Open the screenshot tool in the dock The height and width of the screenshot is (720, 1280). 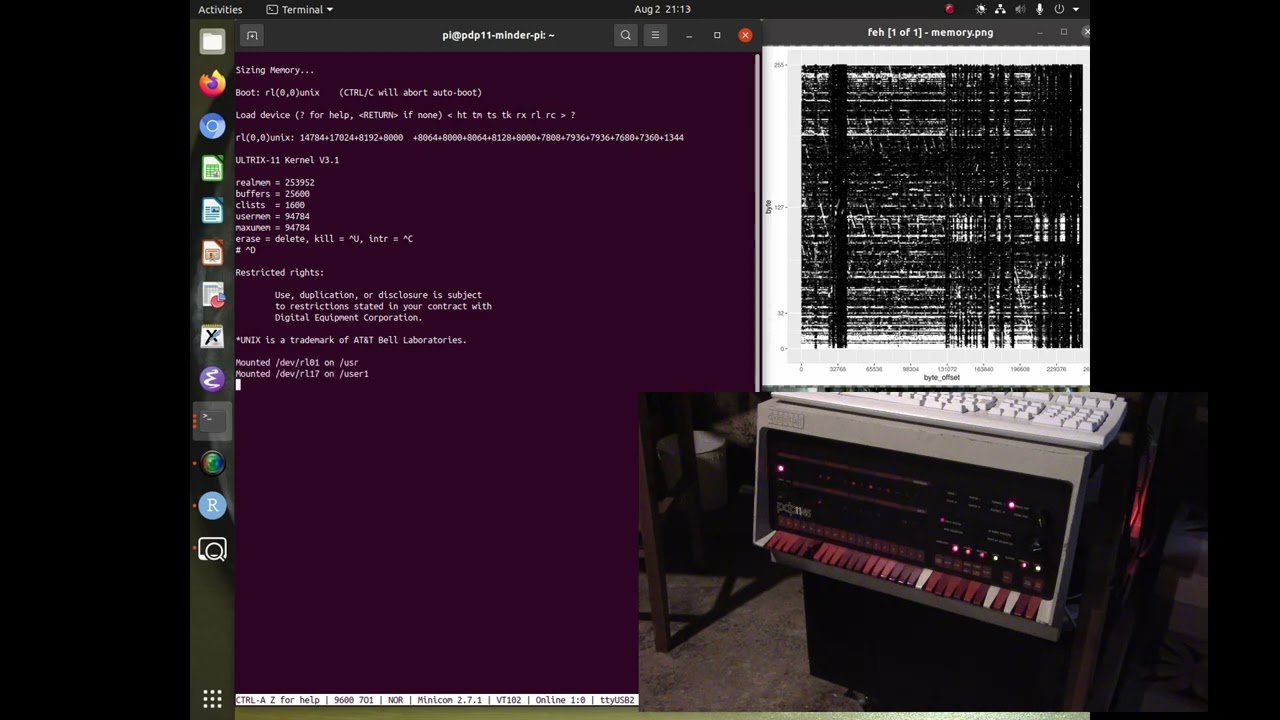click(212, 549)
